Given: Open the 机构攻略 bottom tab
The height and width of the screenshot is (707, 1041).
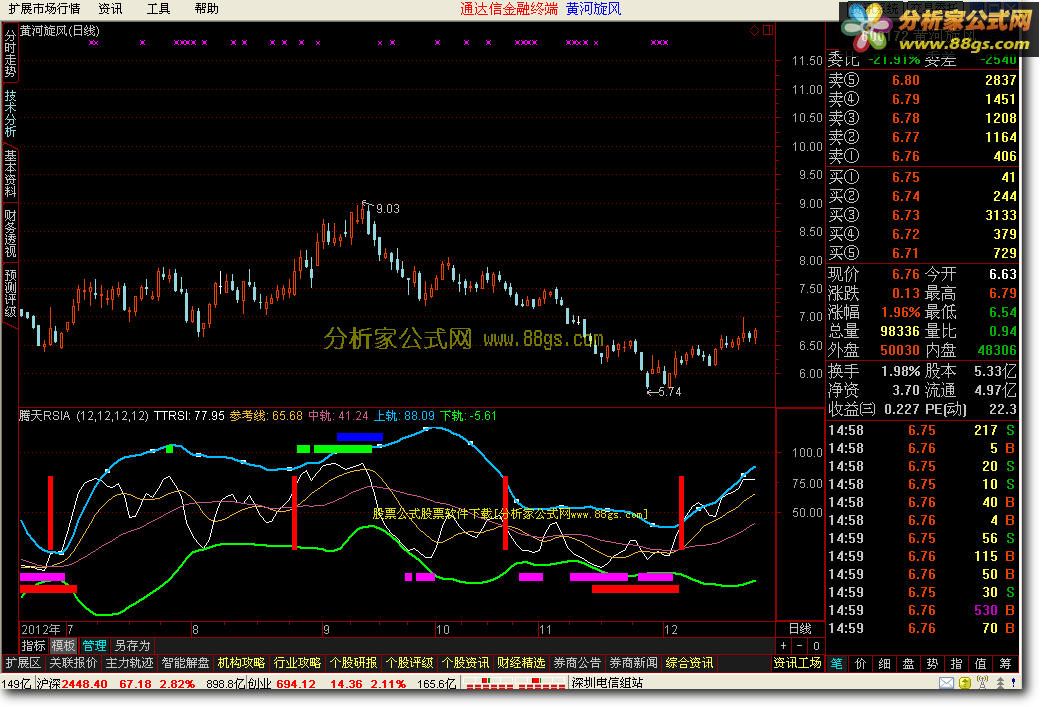Looking at the screenshot, I should [241, 663].
